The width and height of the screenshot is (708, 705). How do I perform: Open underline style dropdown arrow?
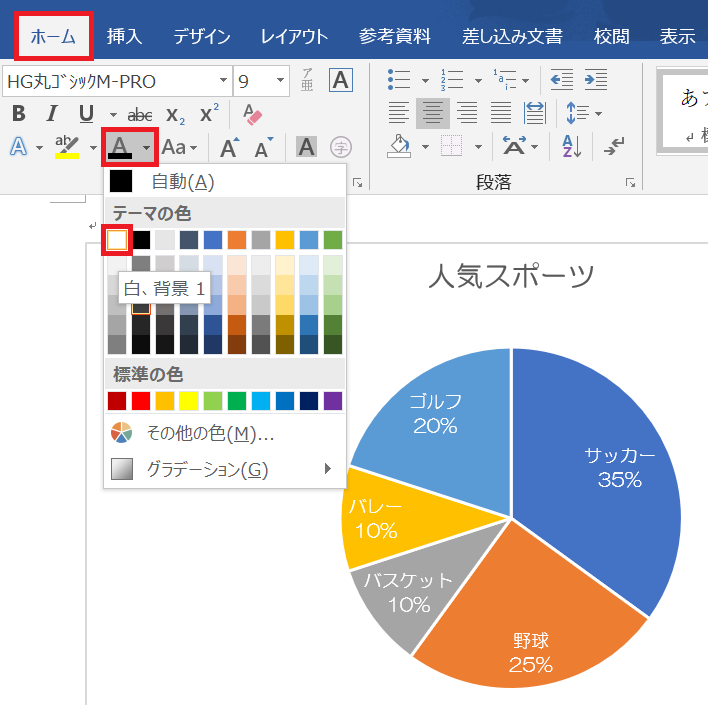click(x=113, y=115)
